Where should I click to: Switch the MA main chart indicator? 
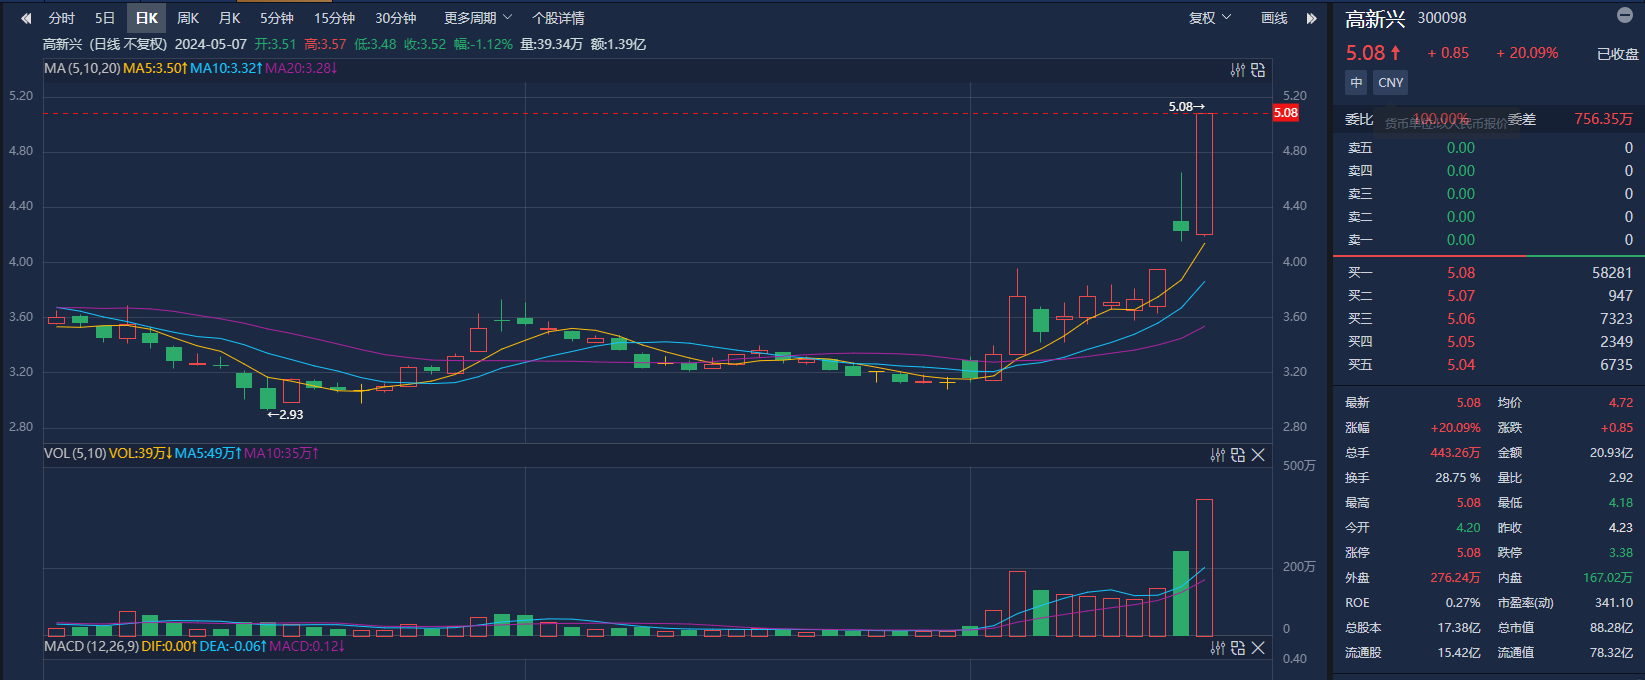pyautogui.click(x=1258, y=70)
